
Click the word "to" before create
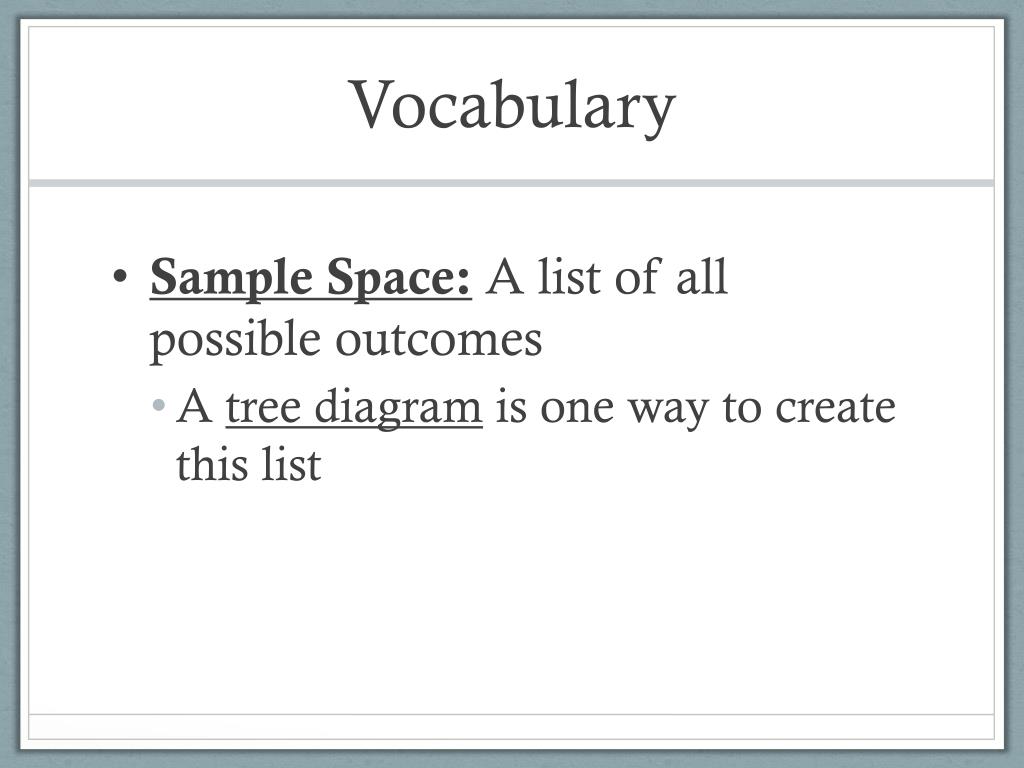tap(743, 408)
